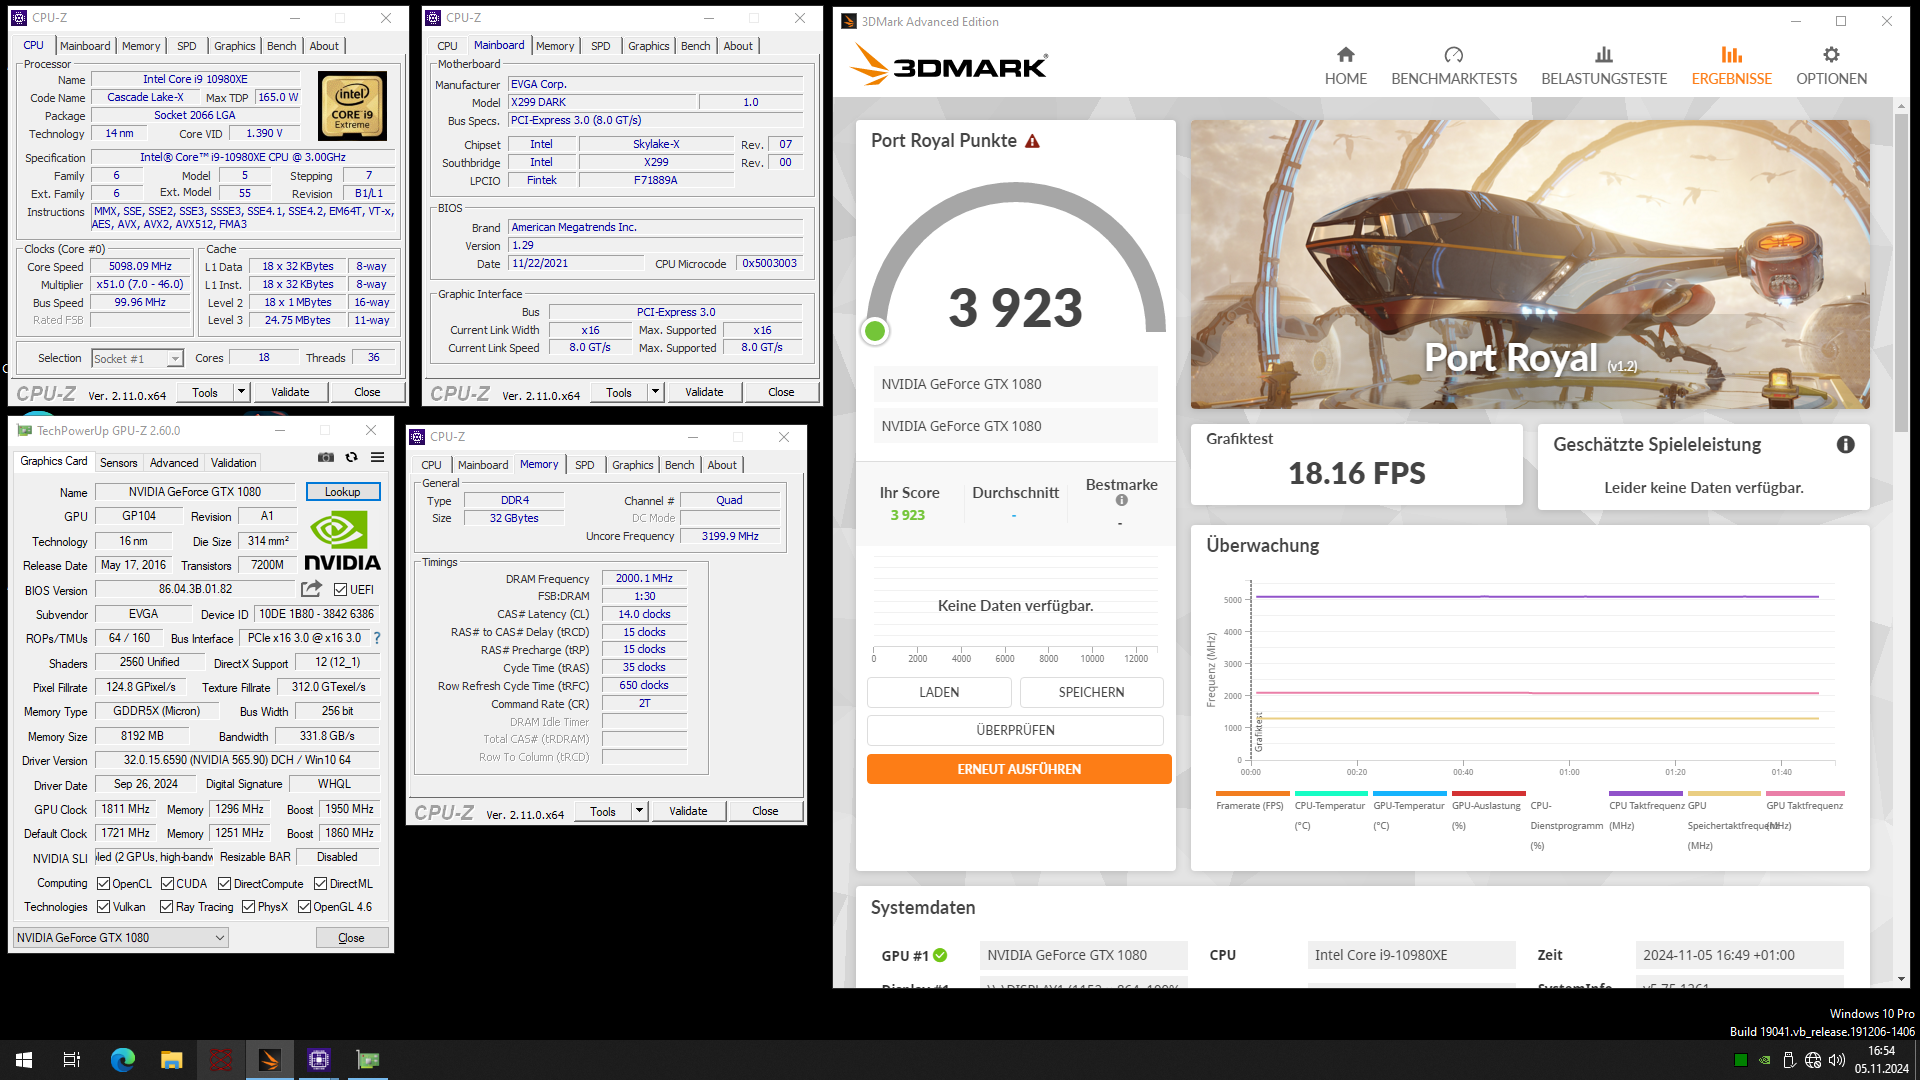Click BIOS version share/export icon in GPU-Z
This screenshot has height=1080, width=1920.
pos(312,589)
